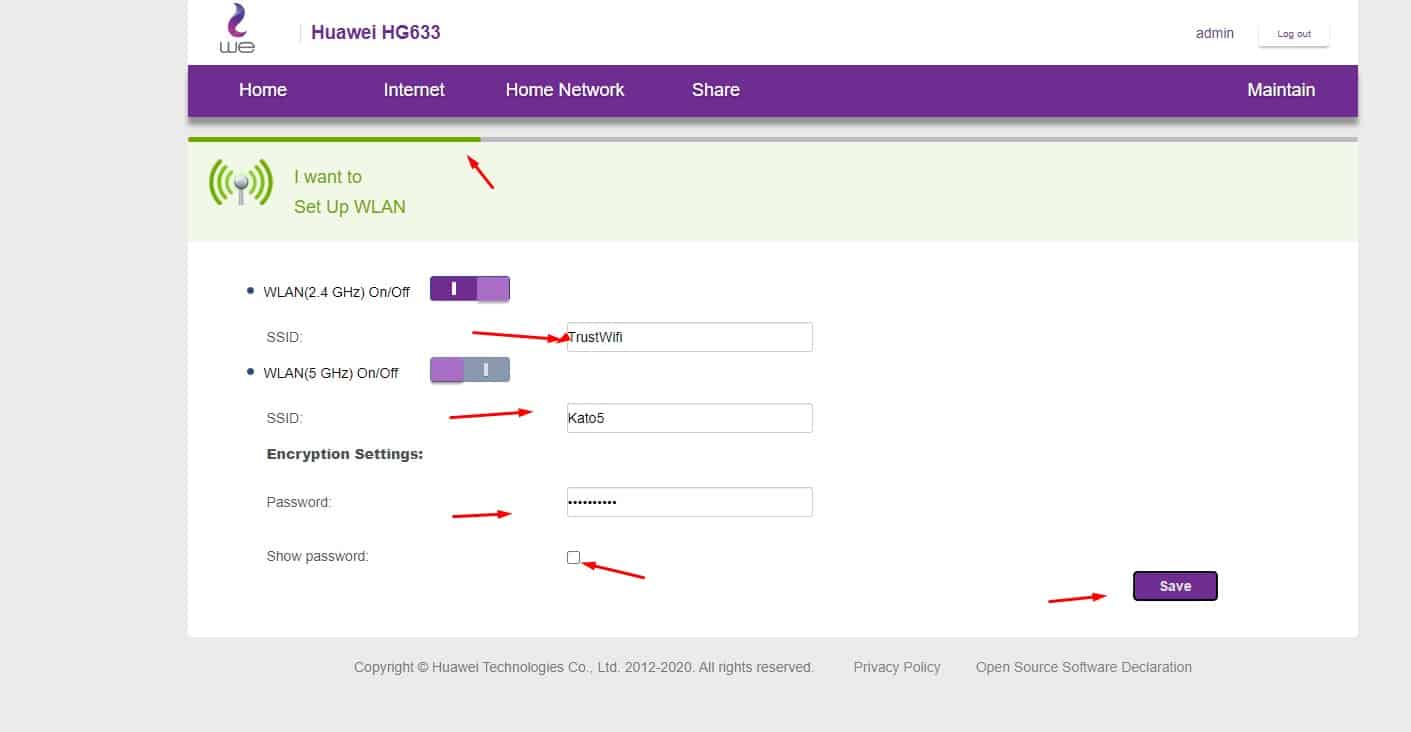Open Open Source Software Declaration link
The height and width of the screenshot is (732, 1411).
click(1083, 667)
